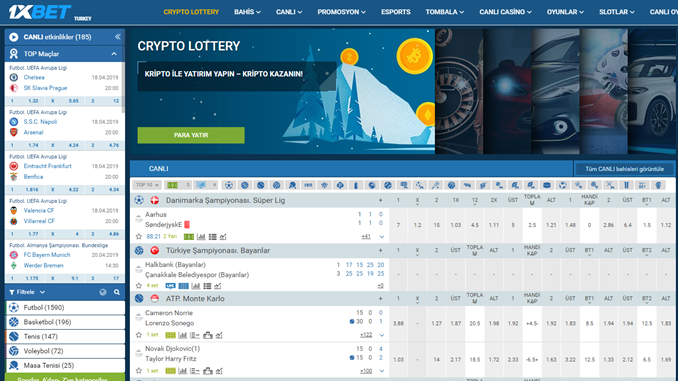The height and width of the screenshot is (381, 678).
Task: Collapse the TOP Maçlar section
Action: tap(114, 54)
